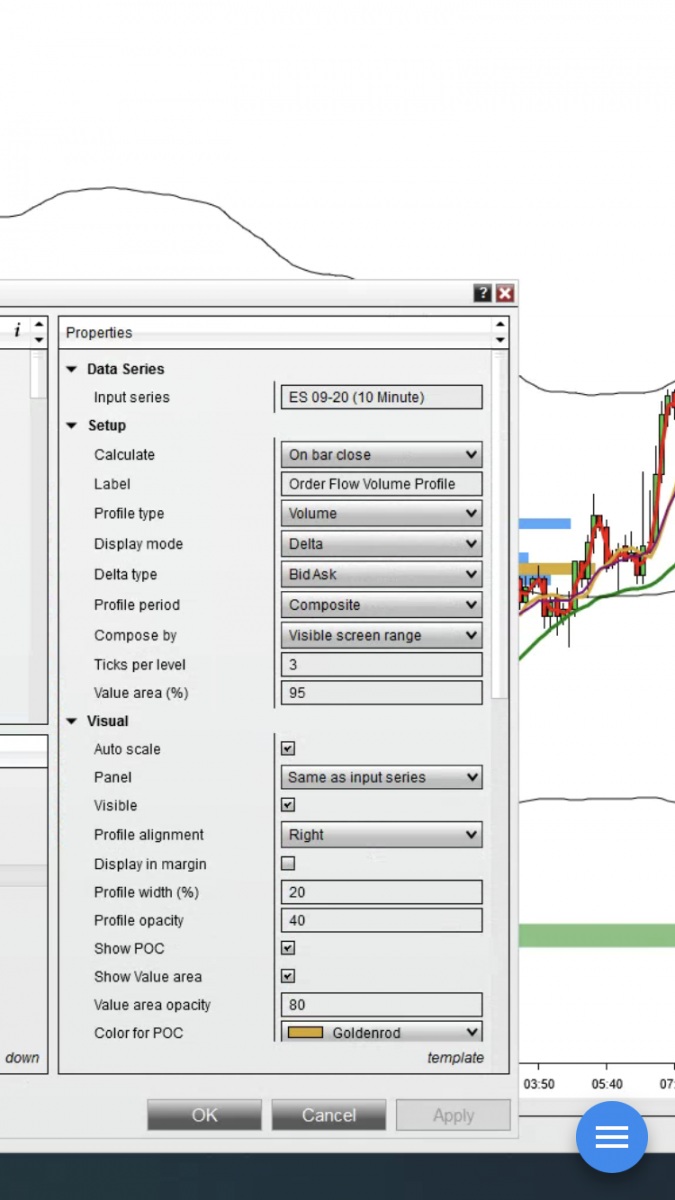Open the Profile type dropdown
The height and width of the screenshot is (1200, 675).
point(381,514)
